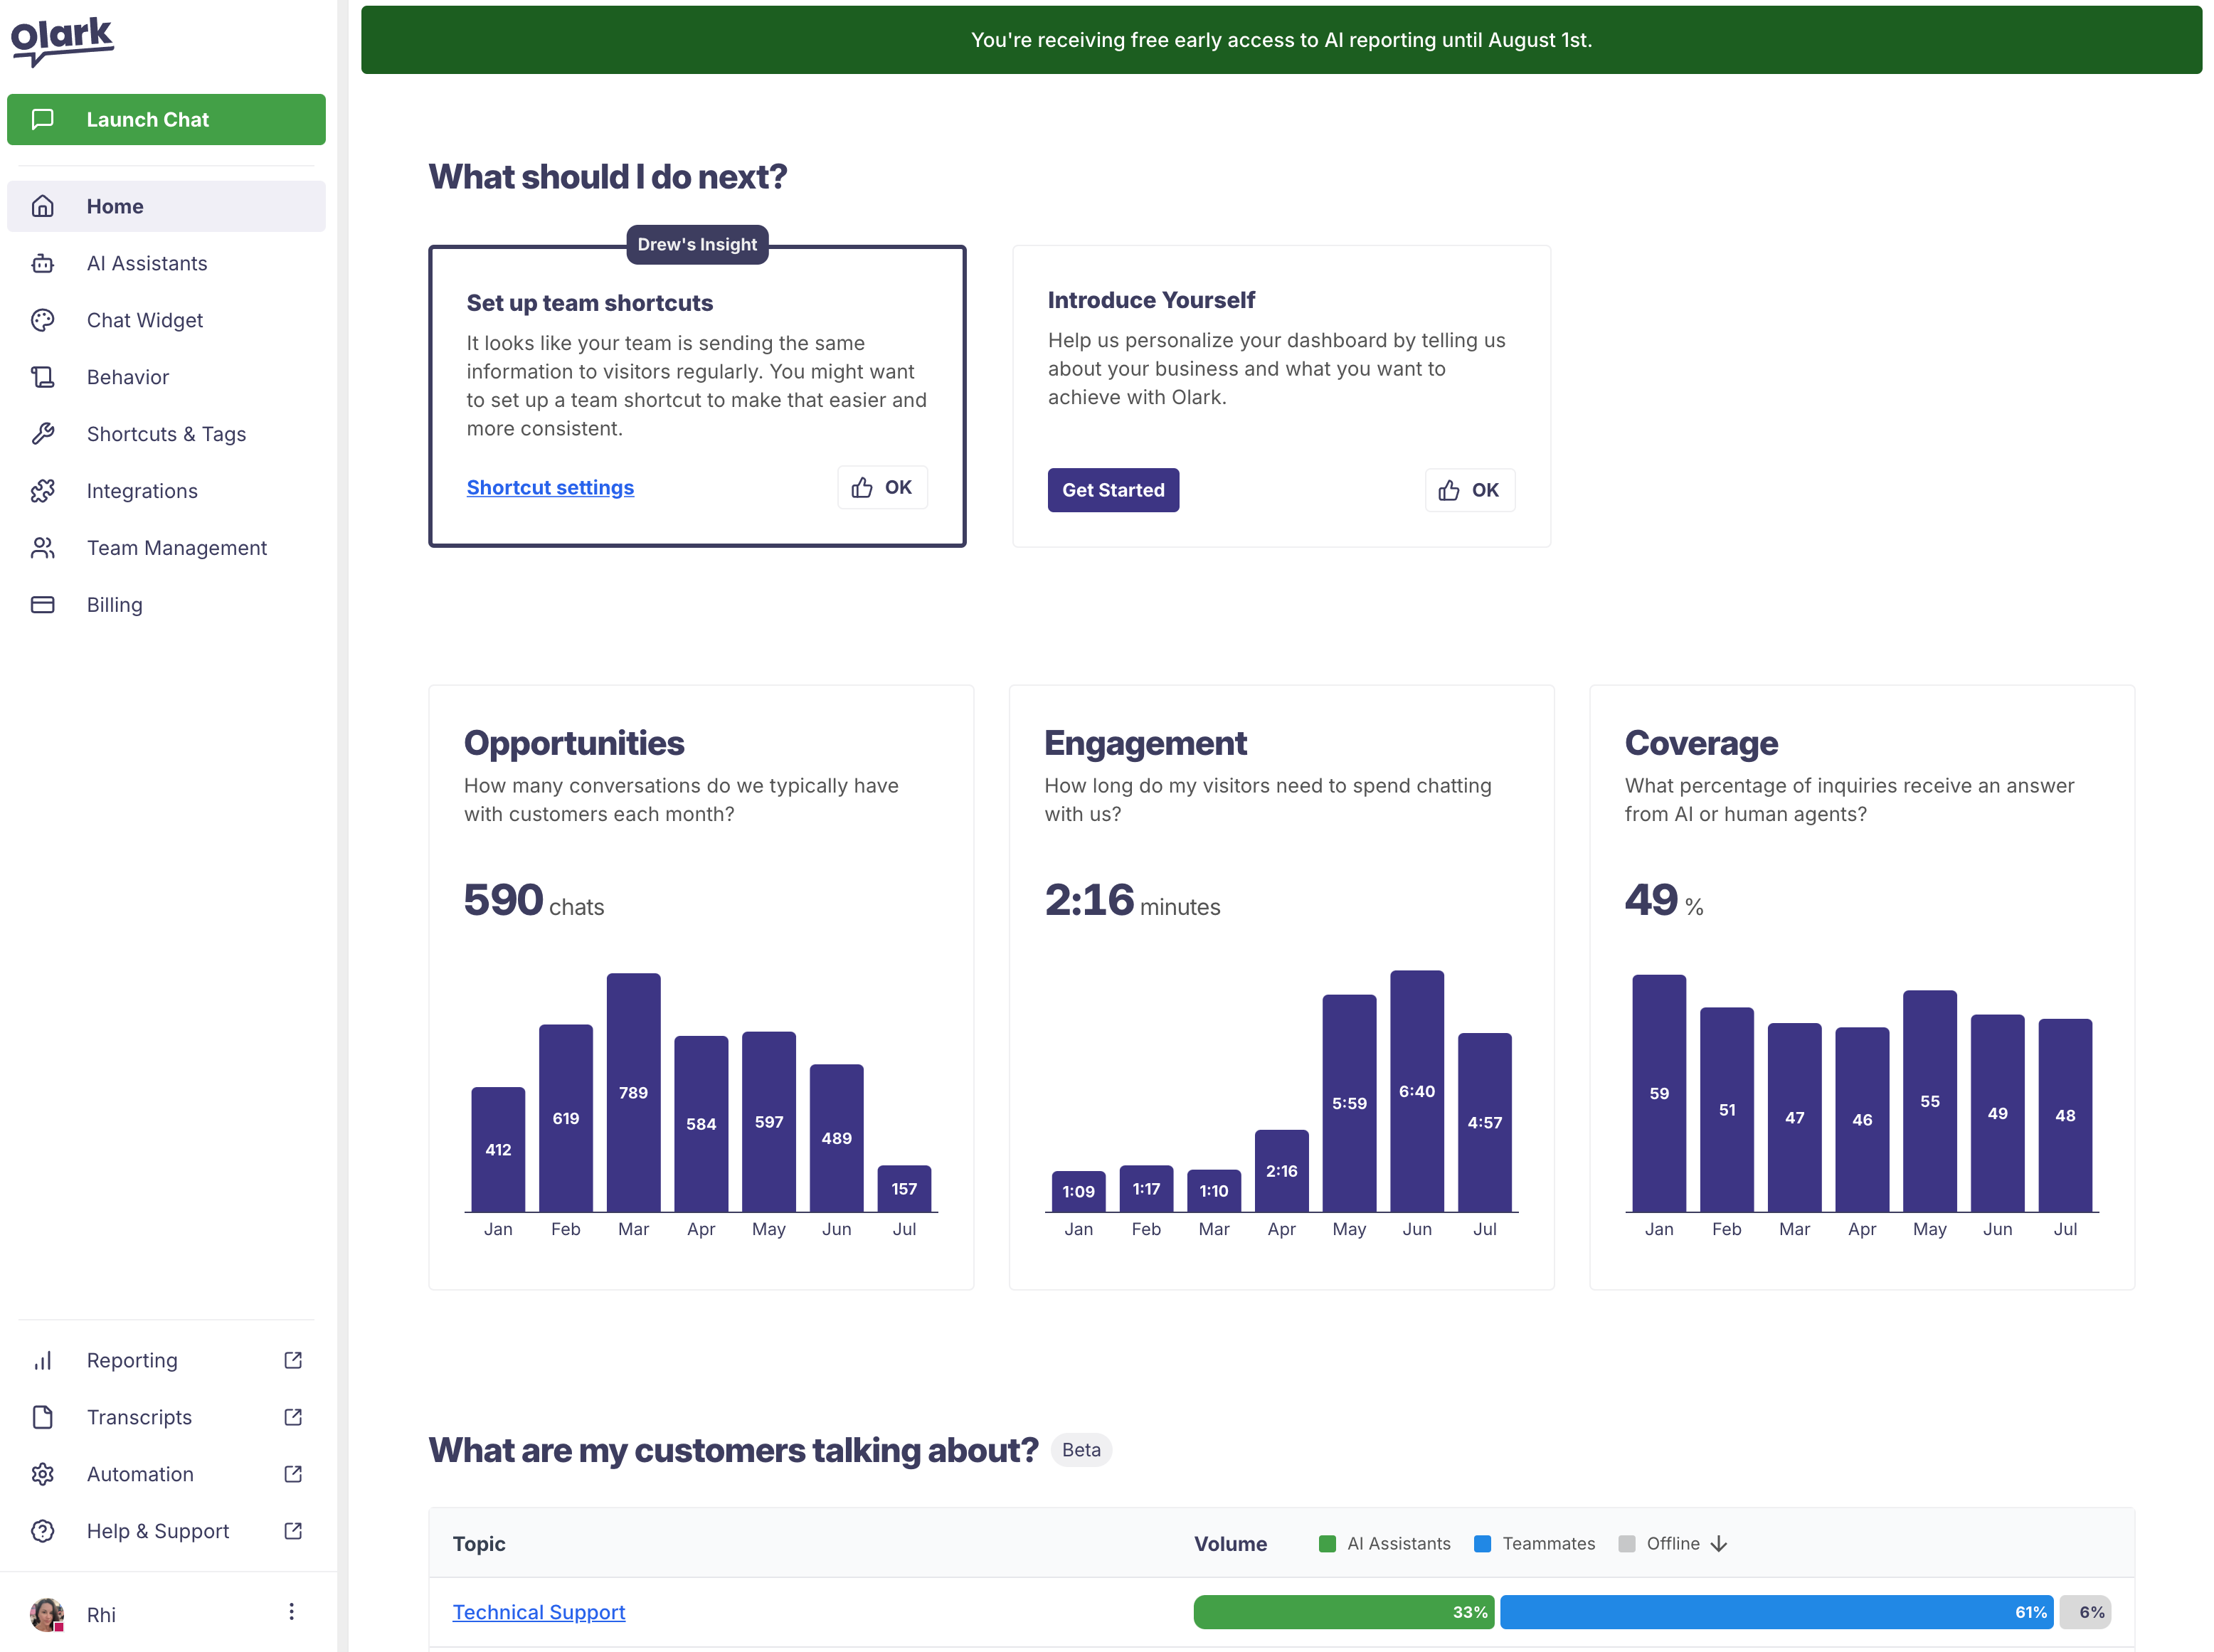The height and width of the screenshot is (1652, 2214).
Task: Click the sort arrow next to Offline
Action: pos(1719,1543)
